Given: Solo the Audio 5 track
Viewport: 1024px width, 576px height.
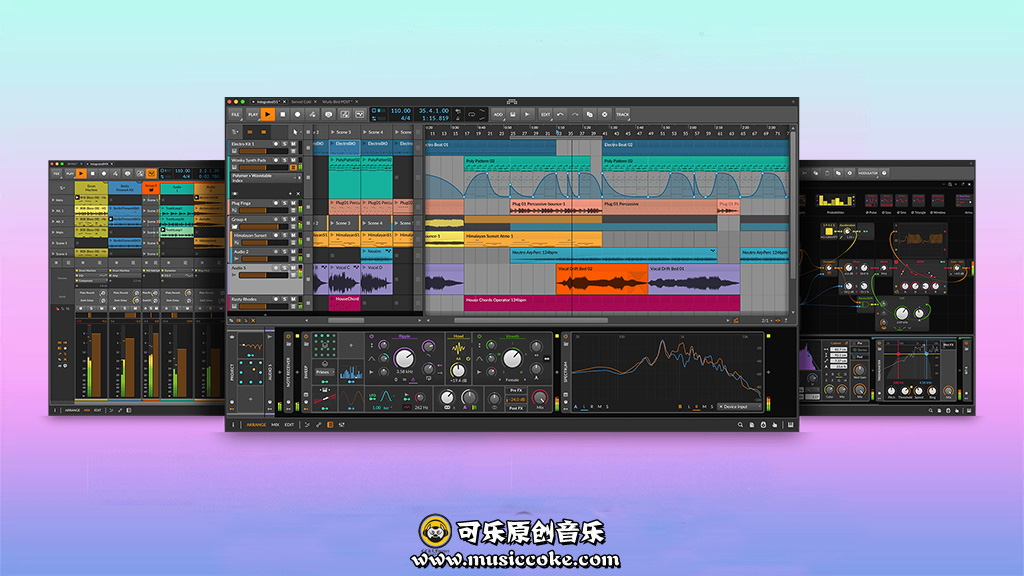Looking at the screenshot, I should click(285, 268).
